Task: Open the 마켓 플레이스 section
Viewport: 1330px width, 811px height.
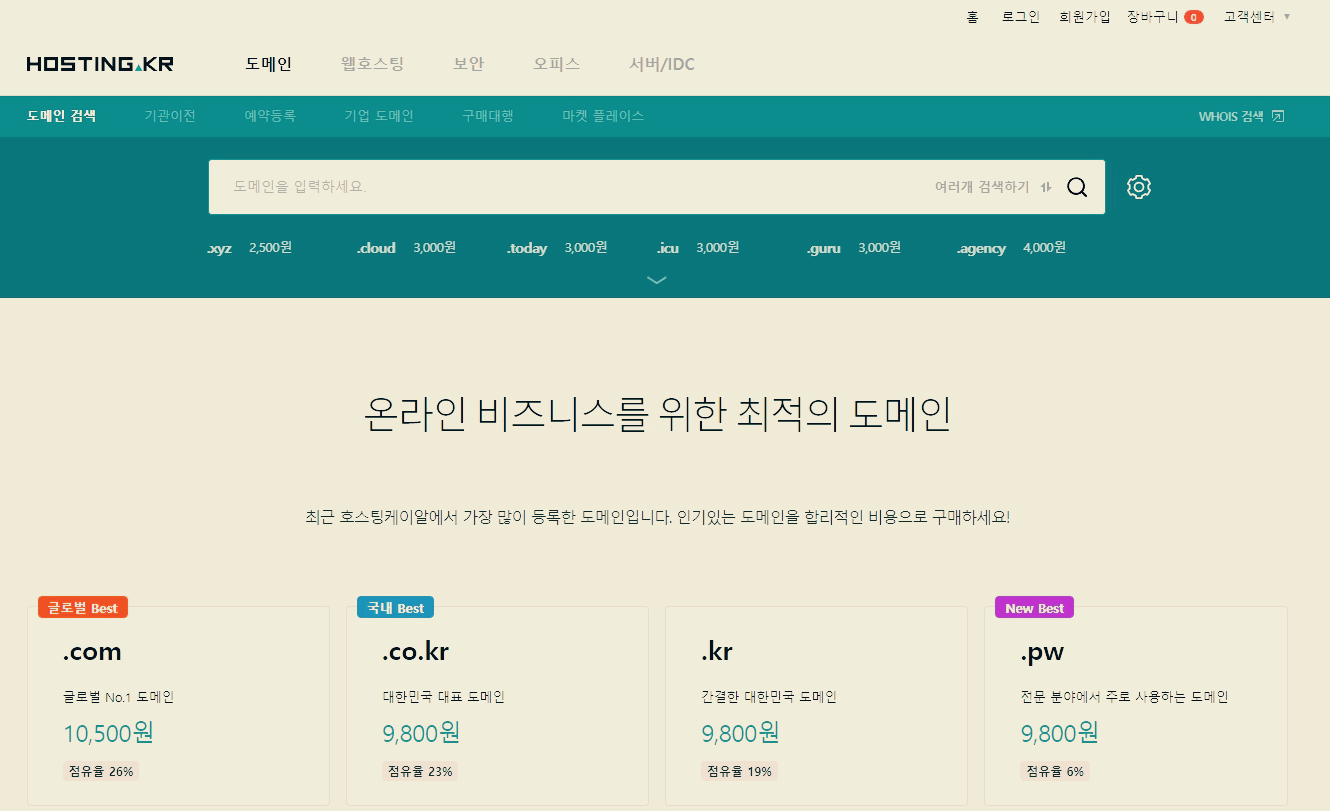Action: coord(602,115)
